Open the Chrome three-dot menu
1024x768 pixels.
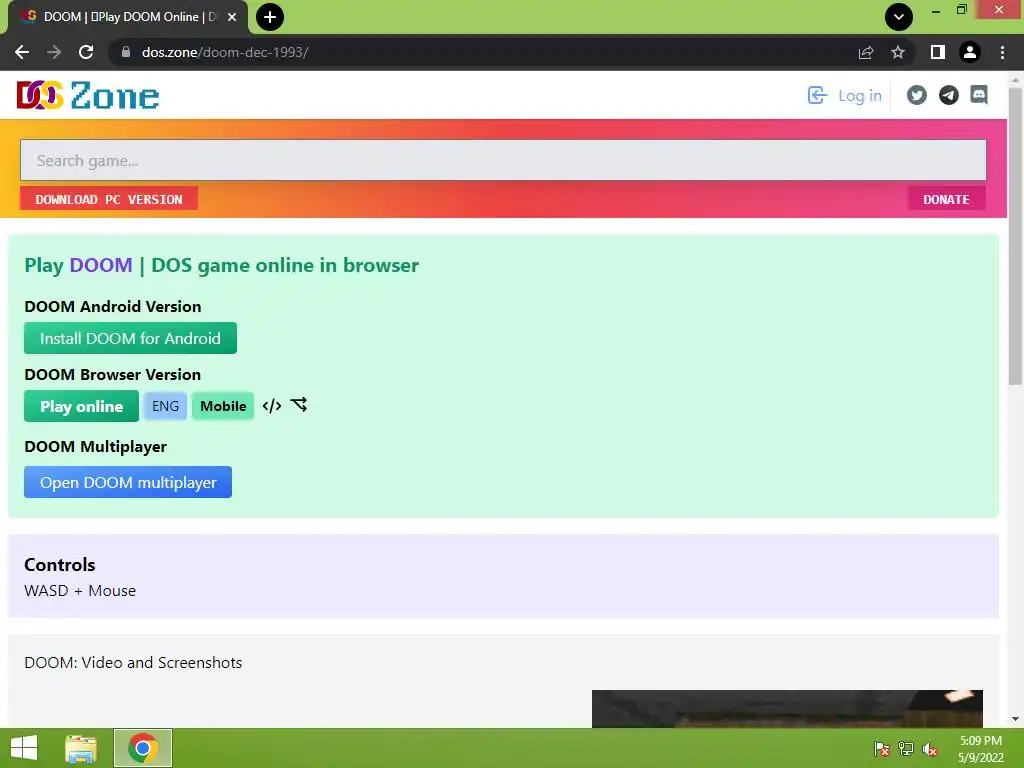(1002, 52)
